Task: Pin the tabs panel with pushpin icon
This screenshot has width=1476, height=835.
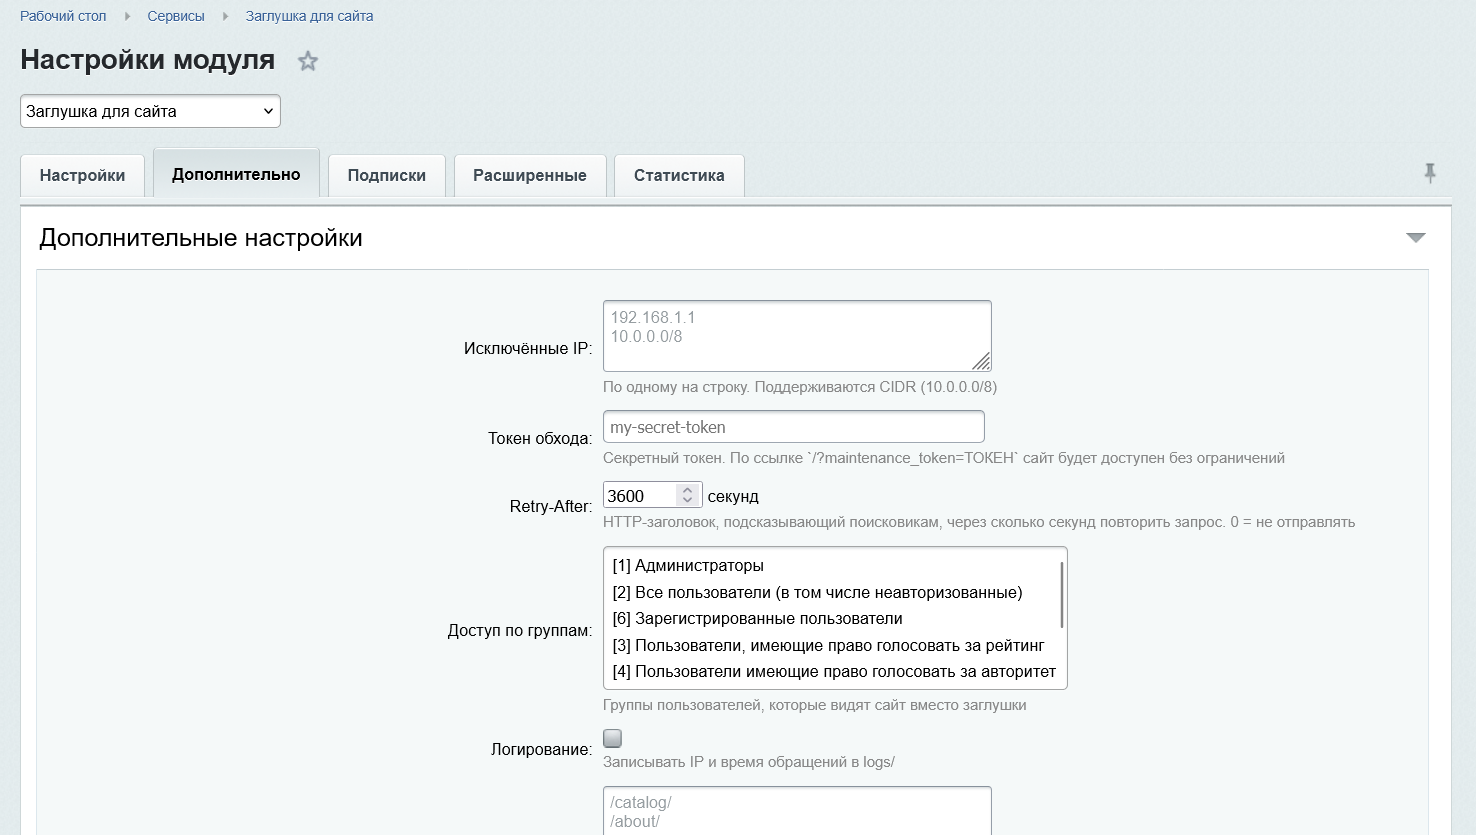Action: point(1430,173)
